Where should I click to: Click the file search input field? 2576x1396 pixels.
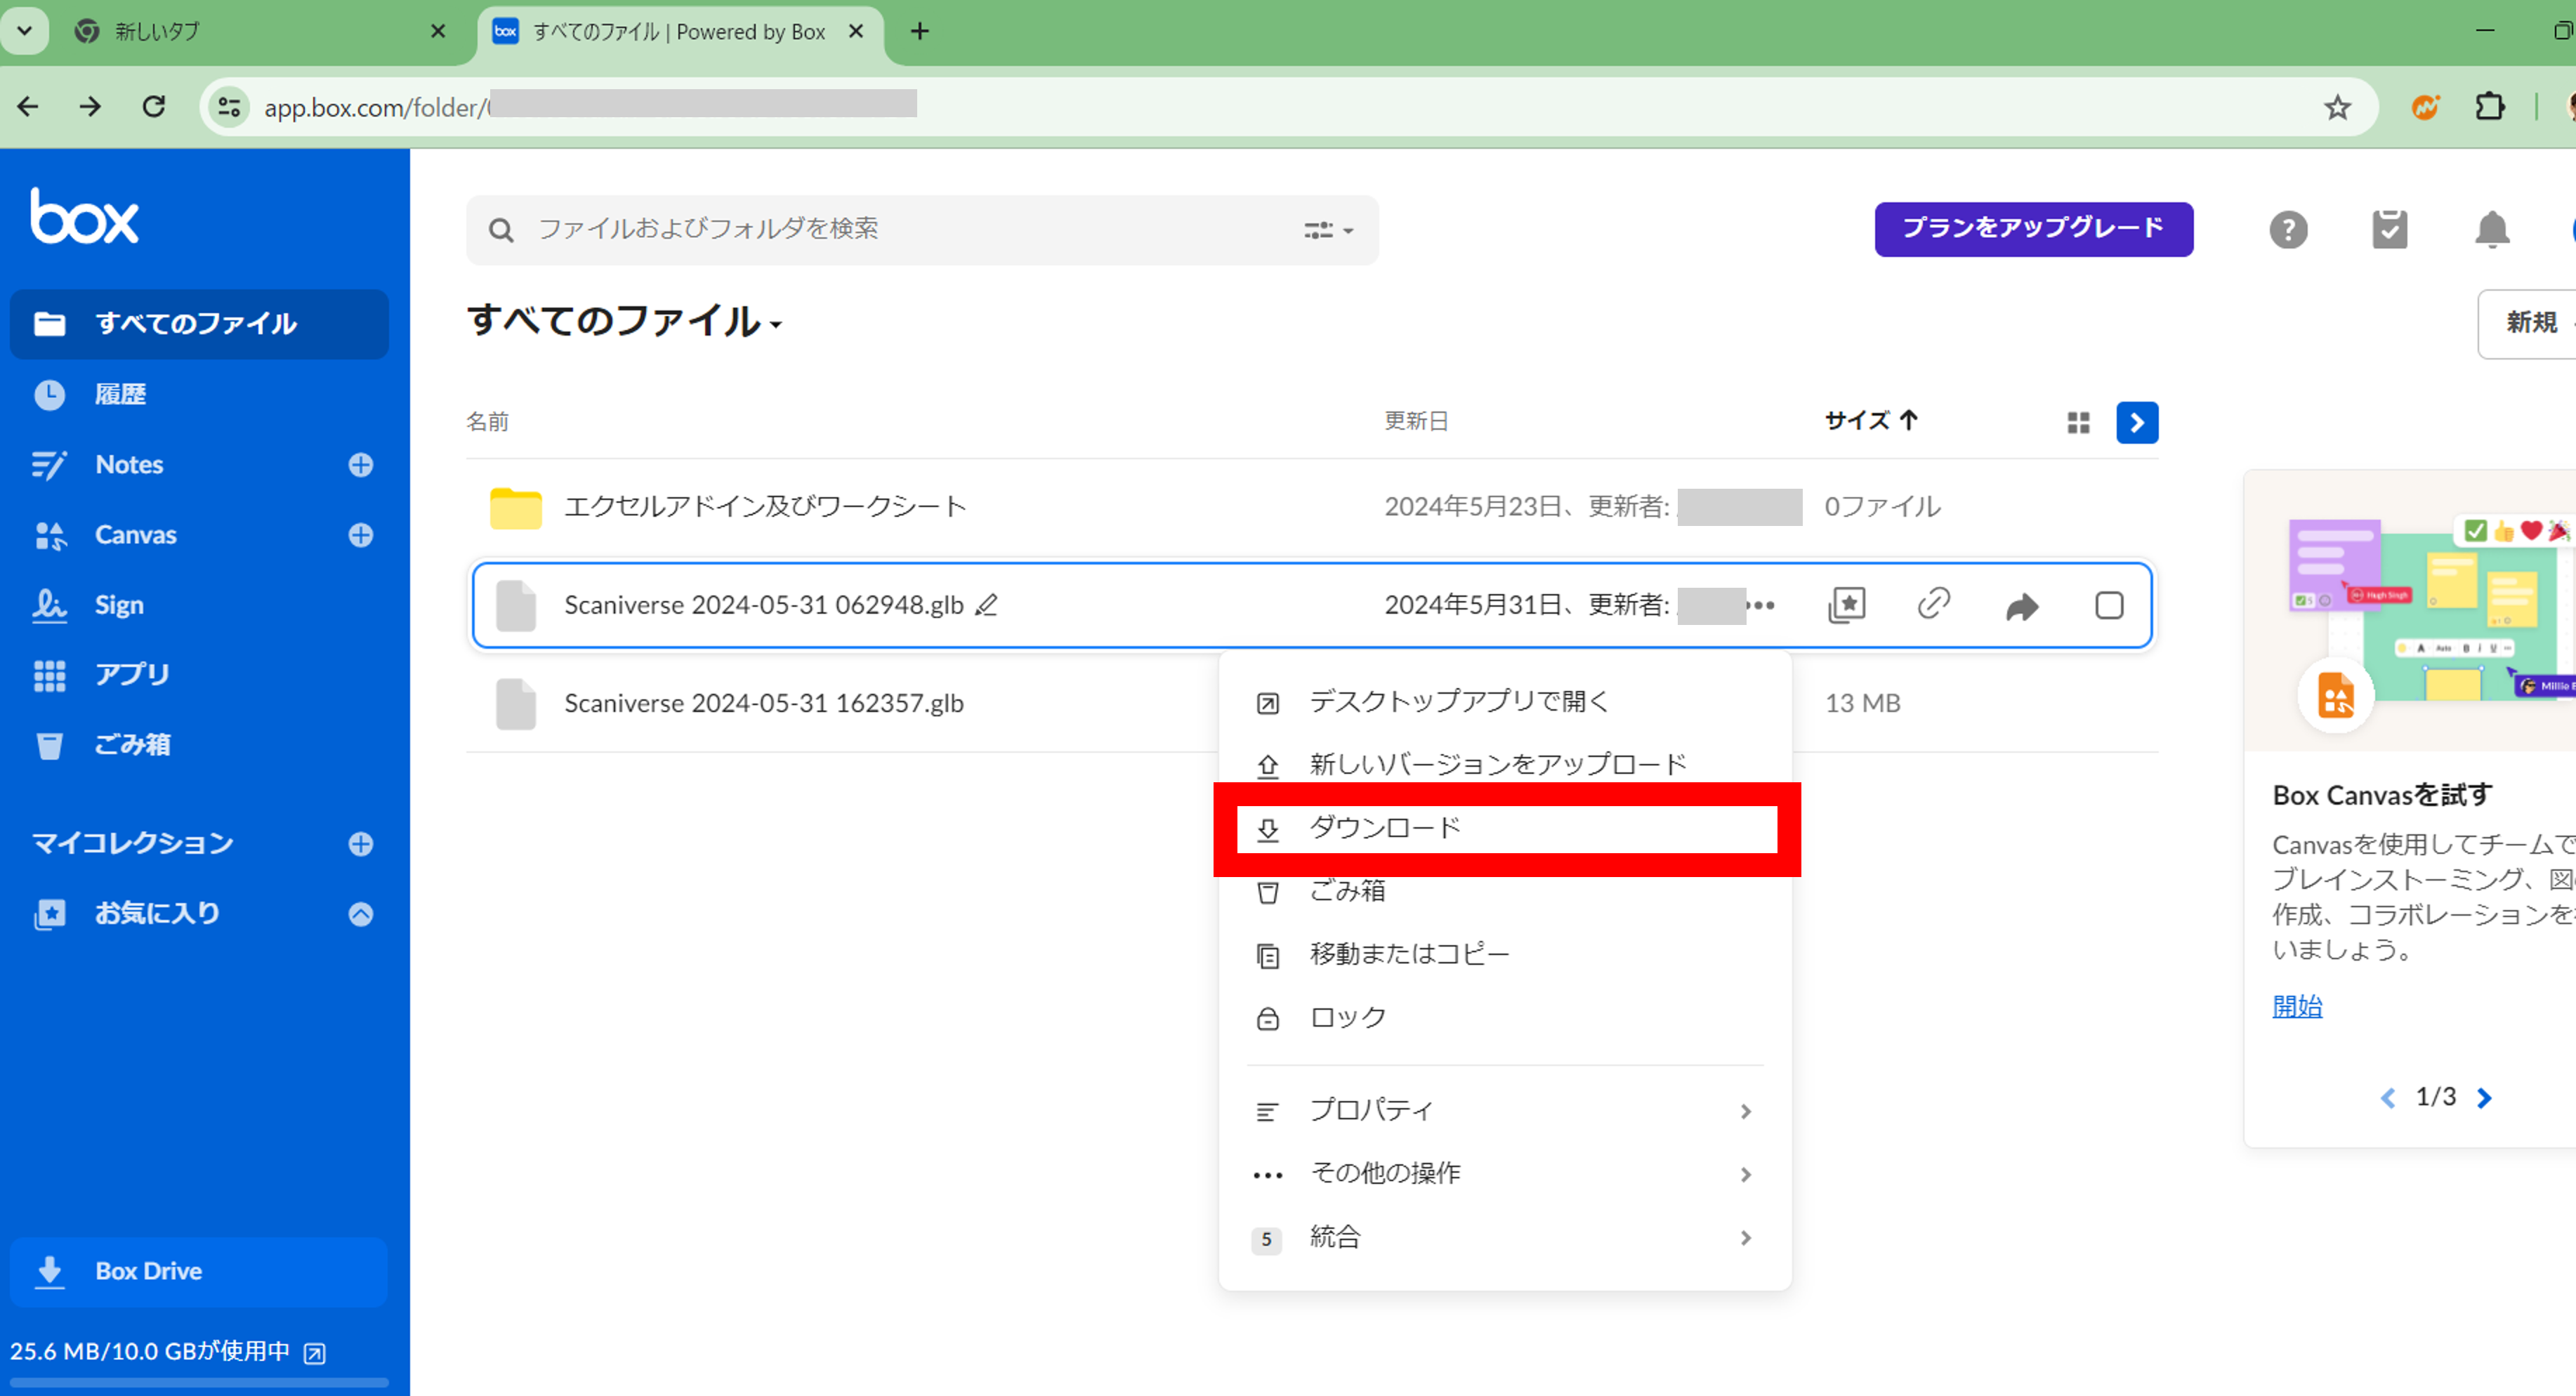(x=900, y=229)
